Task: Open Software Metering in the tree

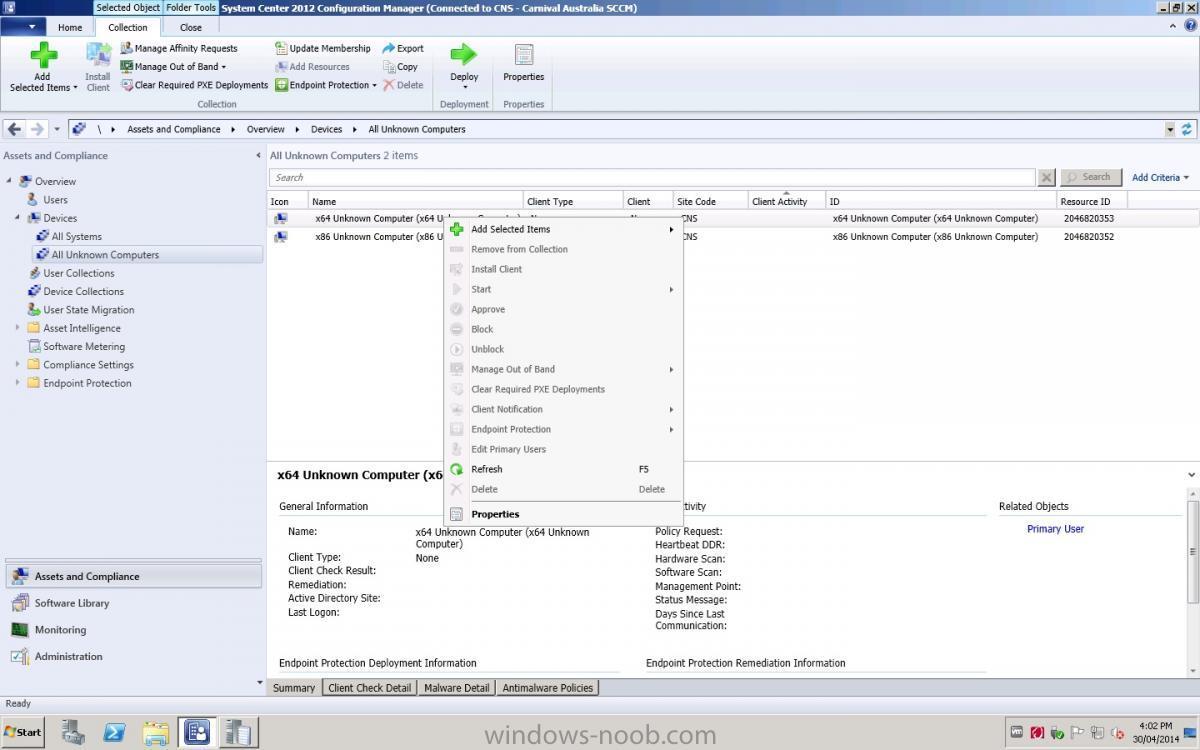Action: (84, 346)
